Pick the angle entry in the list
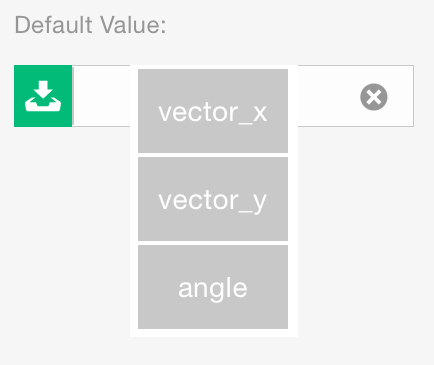Viewport: 434px width, 365px height. pos(213,287)
